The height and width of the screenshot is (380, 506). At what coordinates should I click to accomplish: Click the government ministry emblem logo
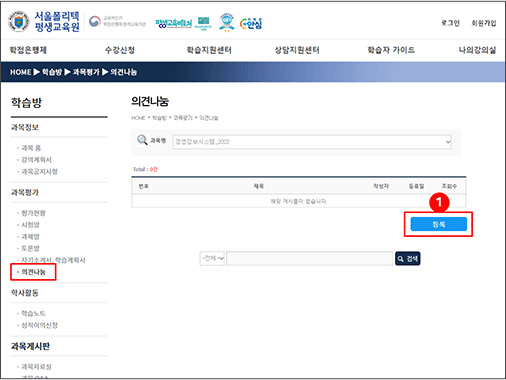click(x=117, y=21)
